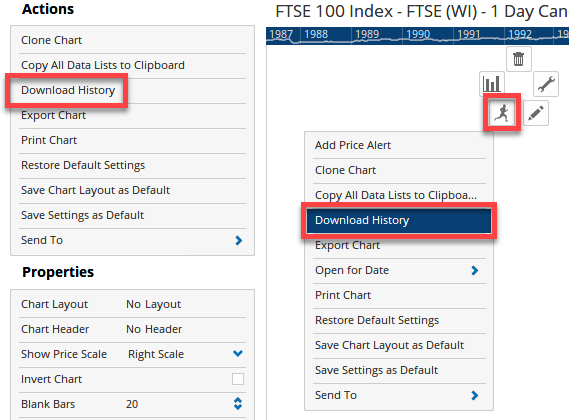Click the wrench settings icon
Viewport: 569px width, 420px height.
(x=546, y=84)
